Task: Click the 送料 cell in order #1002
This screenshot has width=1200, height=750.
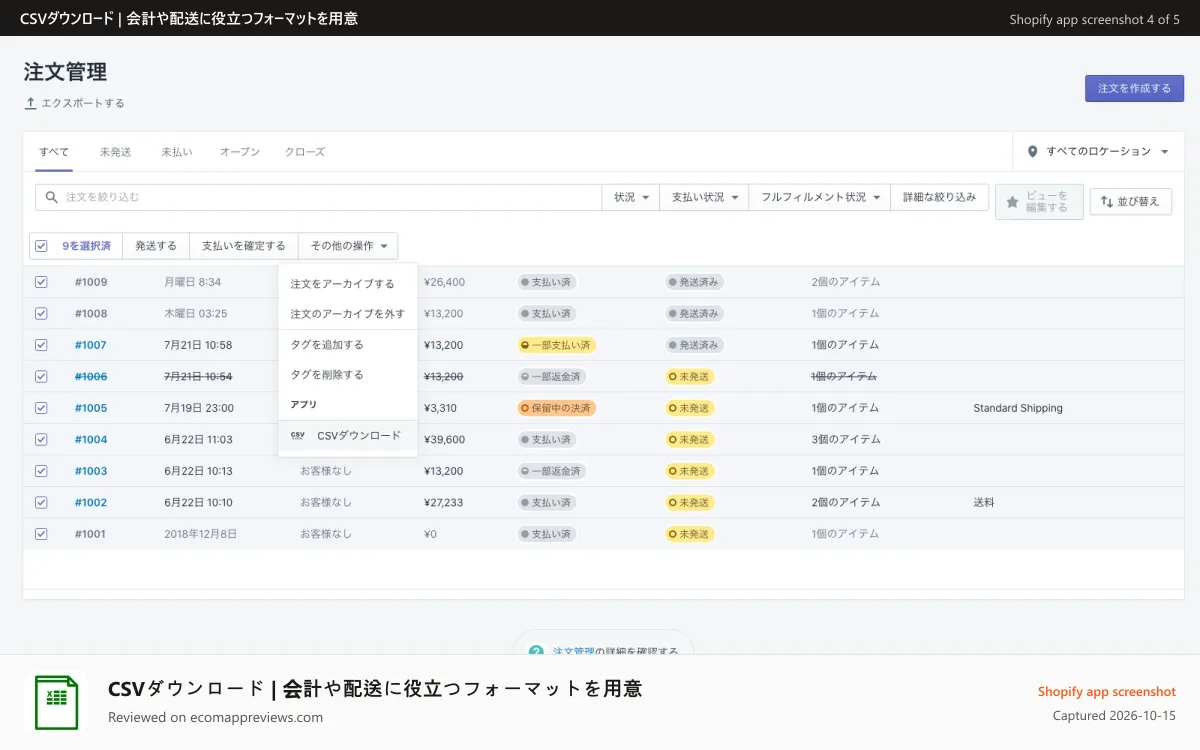Action: click(x=984, y=503)
